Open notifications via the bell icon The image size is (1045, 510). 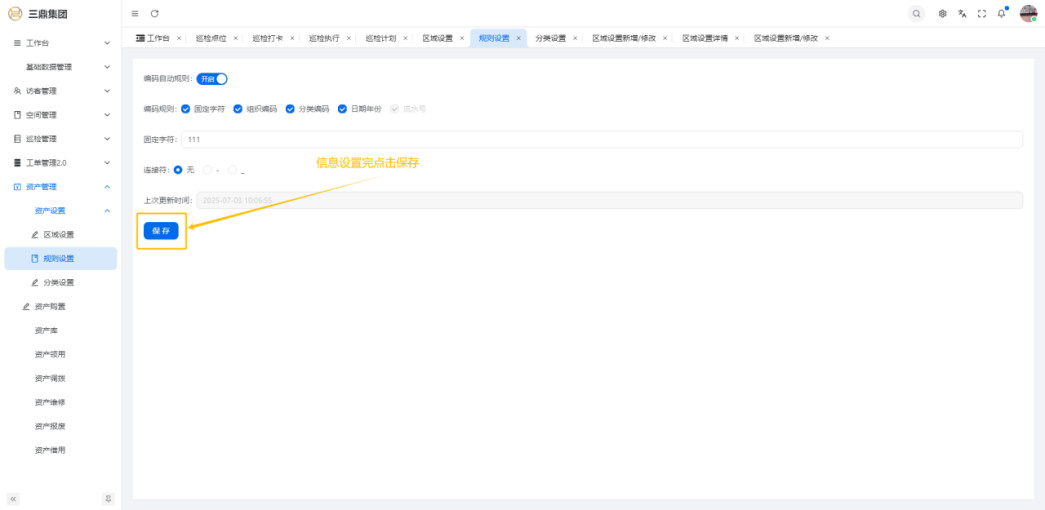tap(1001, 13)
